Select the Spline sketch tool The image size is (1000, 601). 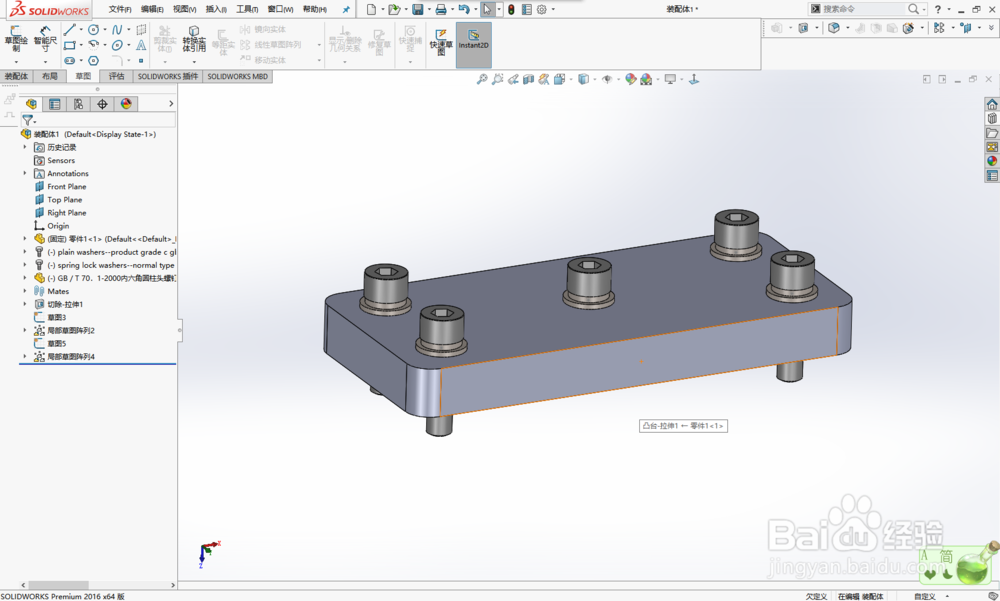click(x=117, y=30)
